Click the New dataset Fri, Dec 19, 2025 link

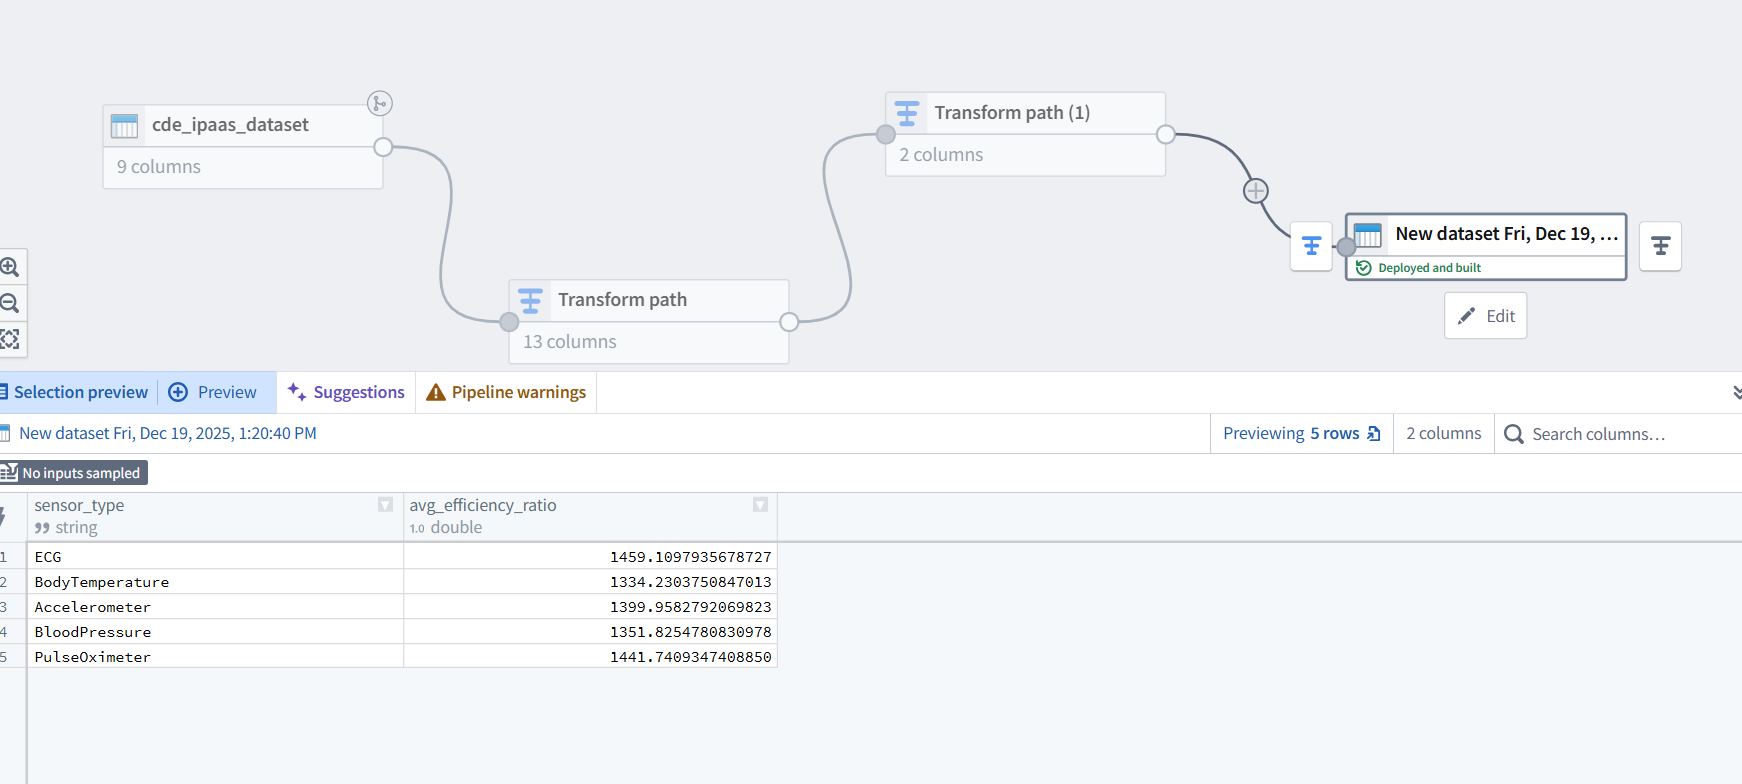(x=168, y=433)
